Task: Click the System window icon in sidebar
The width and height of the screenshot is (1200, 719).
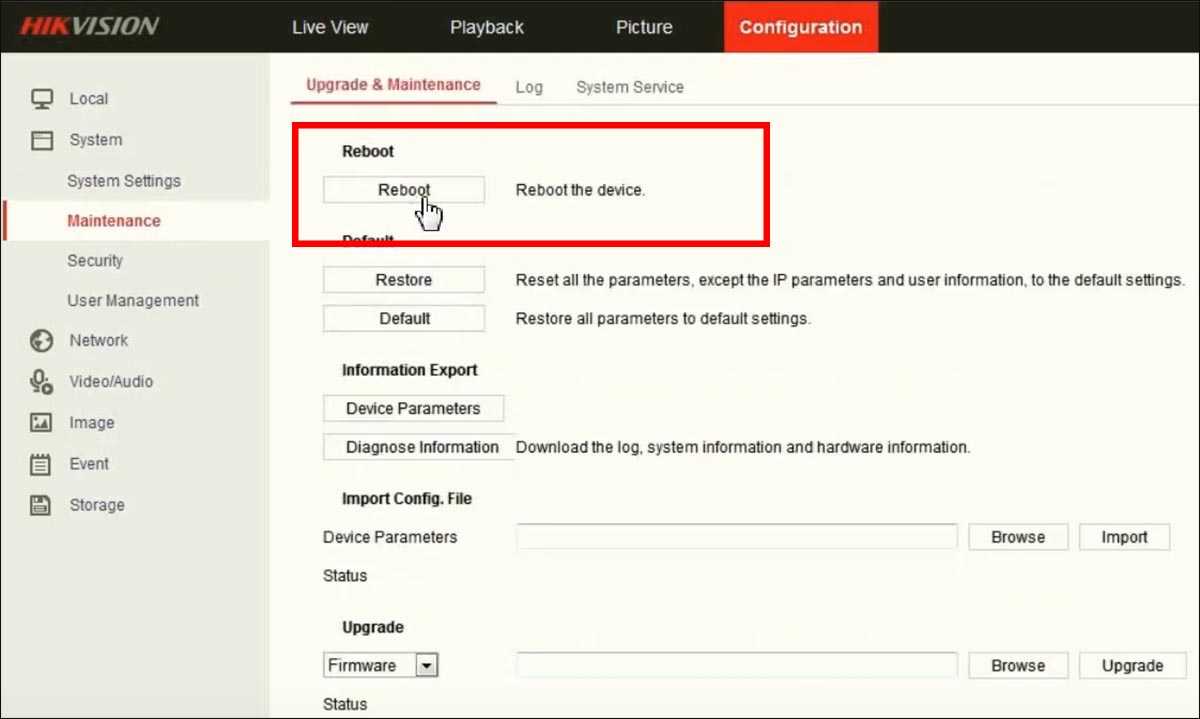Action: click(x=42, y=140)
